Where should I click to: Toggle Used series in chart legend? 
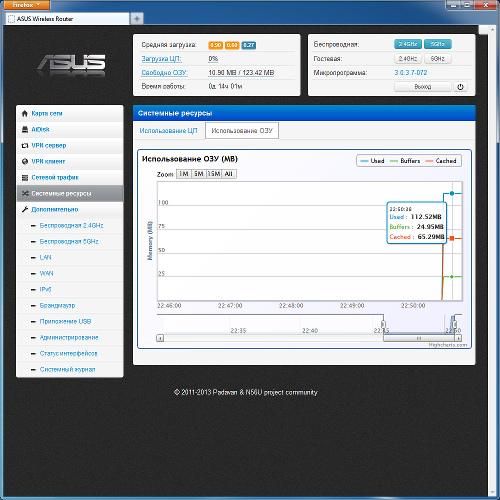point(373,161)
